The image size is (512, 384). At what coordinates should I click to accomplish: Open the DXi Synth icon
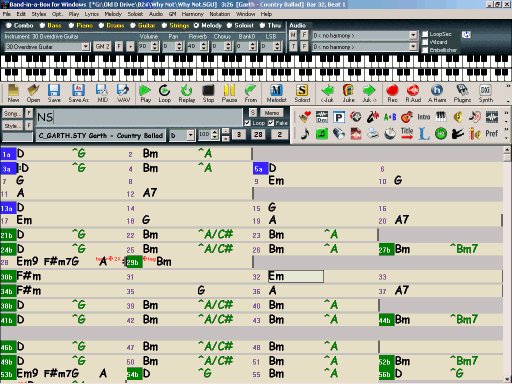coord(486,93)
